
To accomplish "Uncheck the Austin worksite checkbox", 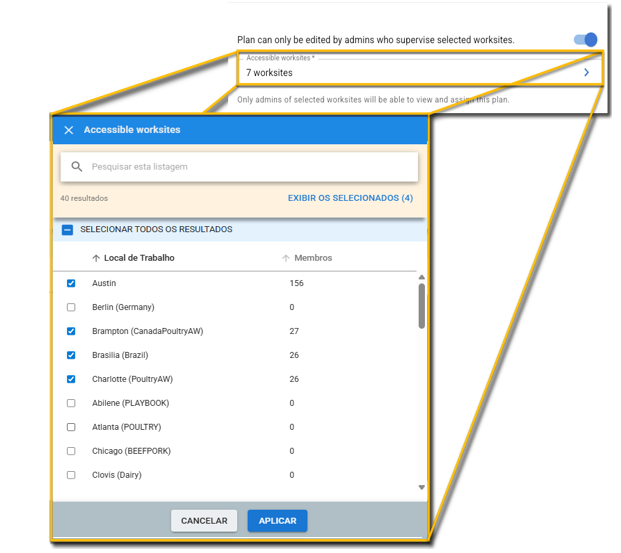I will [x=71, y=283].
